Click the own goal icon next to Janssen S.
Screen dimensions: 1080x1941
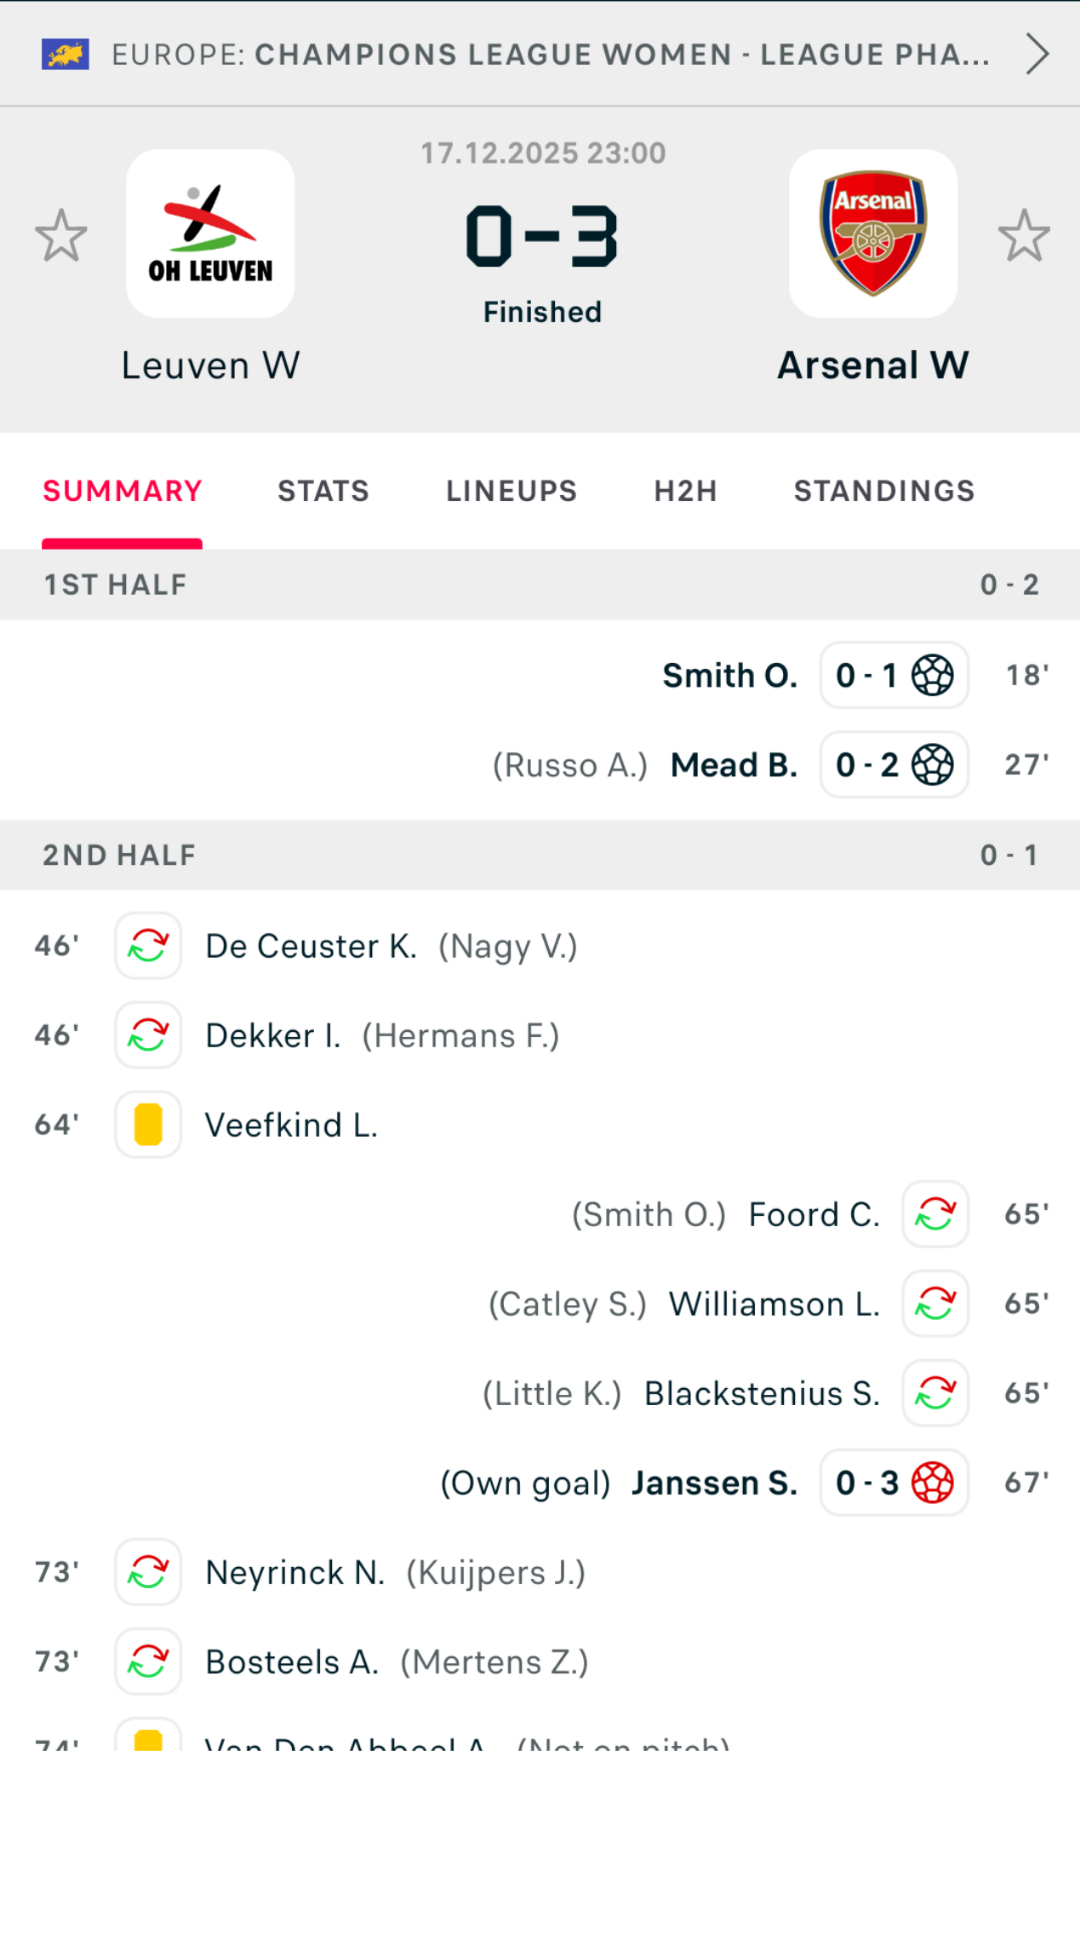(935, 1483)
